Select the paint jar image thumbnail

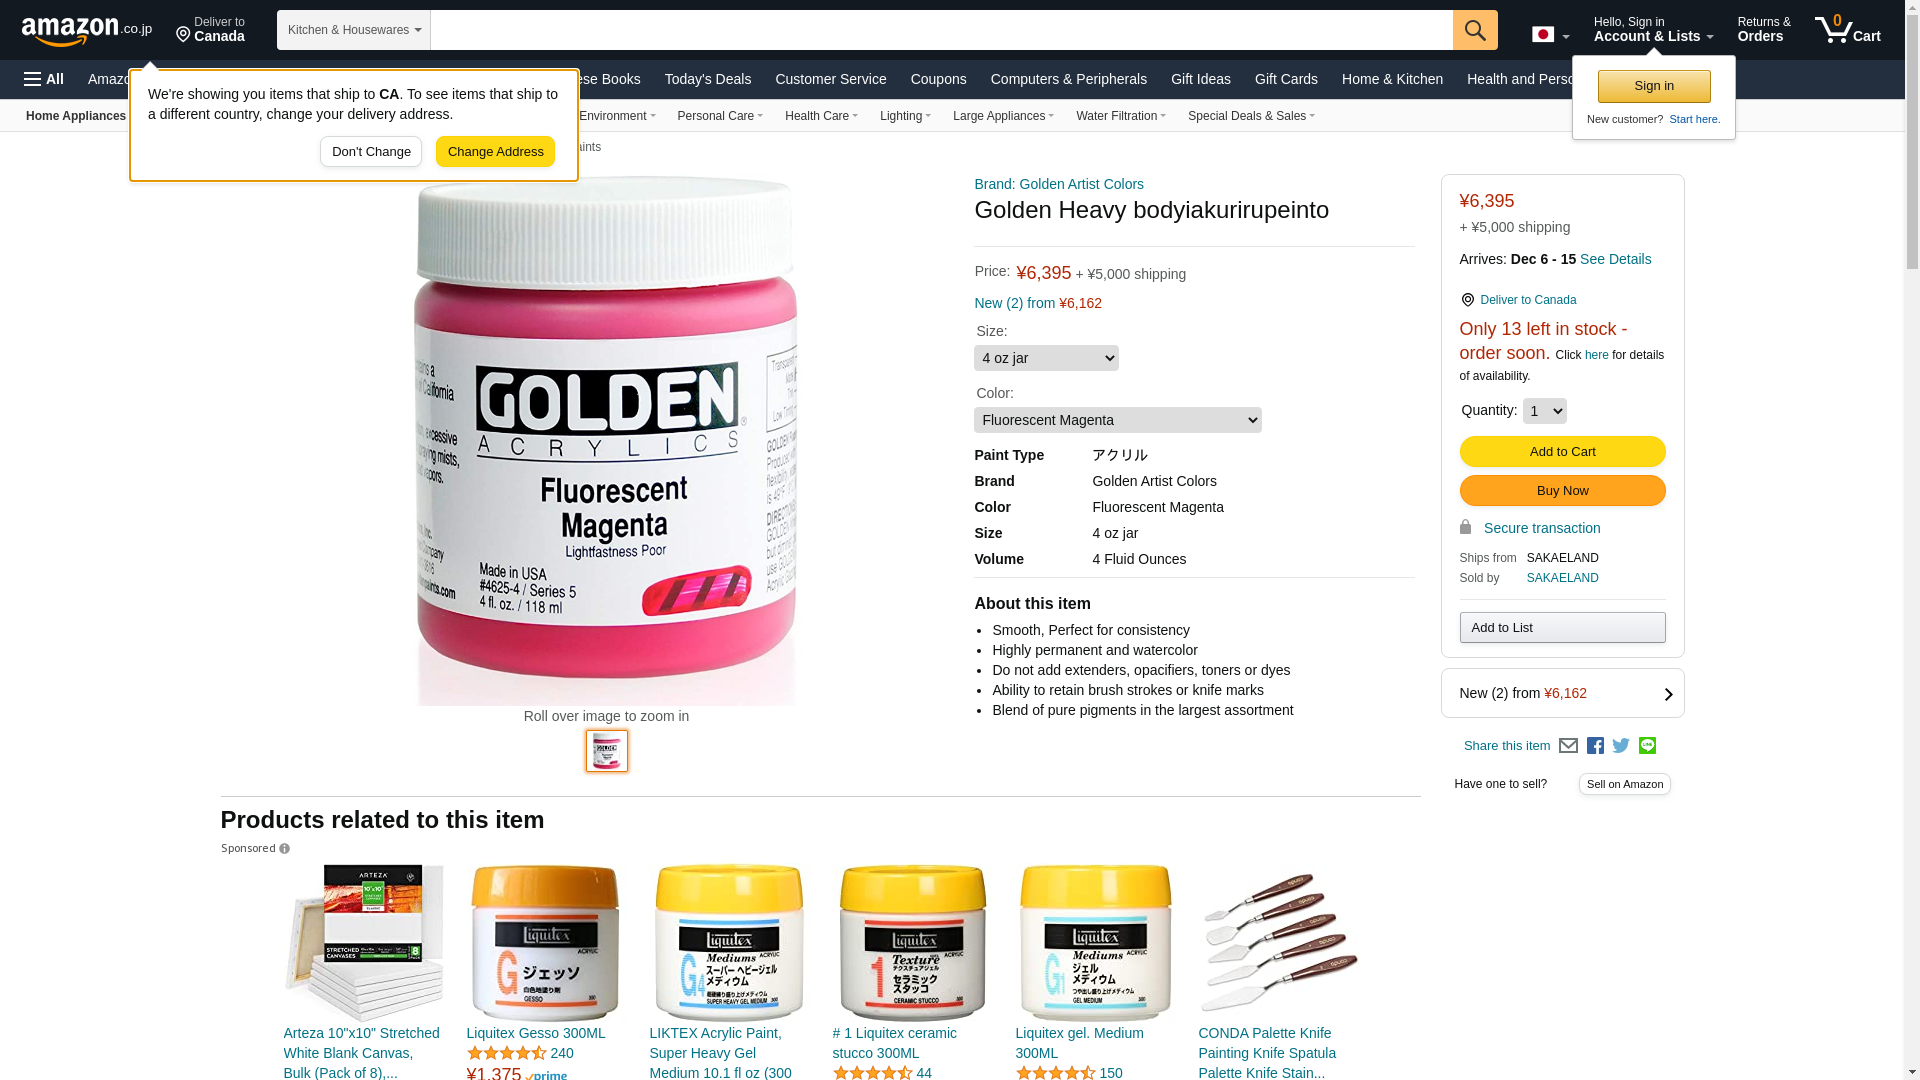coord(607,751)
